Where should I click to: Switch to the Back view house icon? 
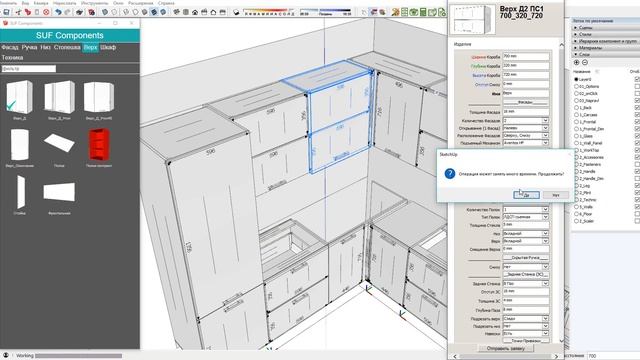tap(213, 12)
